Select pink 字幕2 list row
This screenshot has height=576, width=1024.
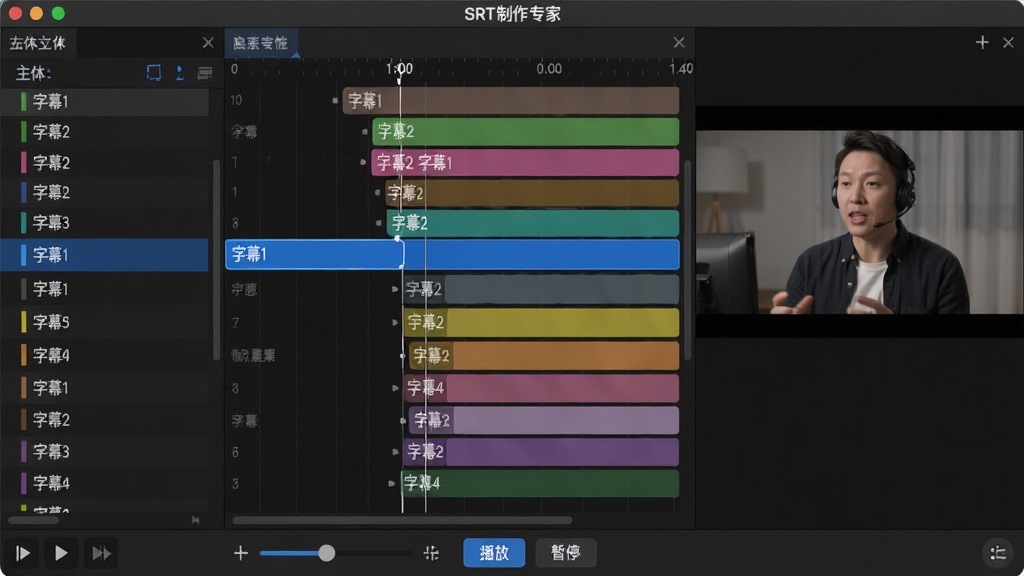(104, 163)
